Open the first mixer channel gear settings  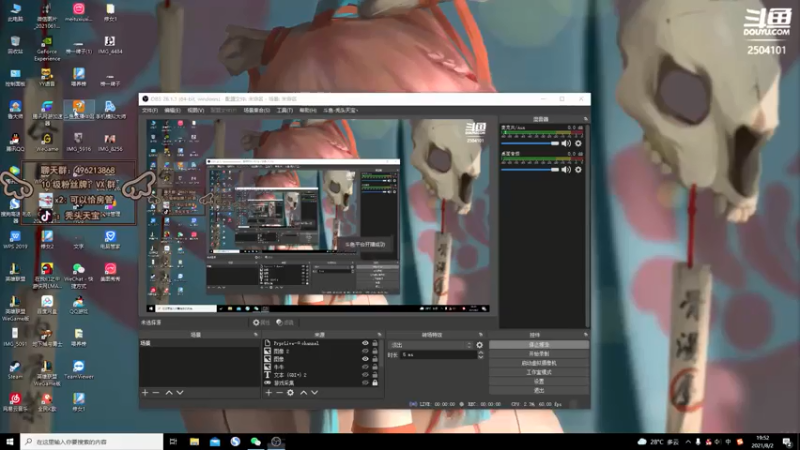pyautogui.click(x=578, y=143)
